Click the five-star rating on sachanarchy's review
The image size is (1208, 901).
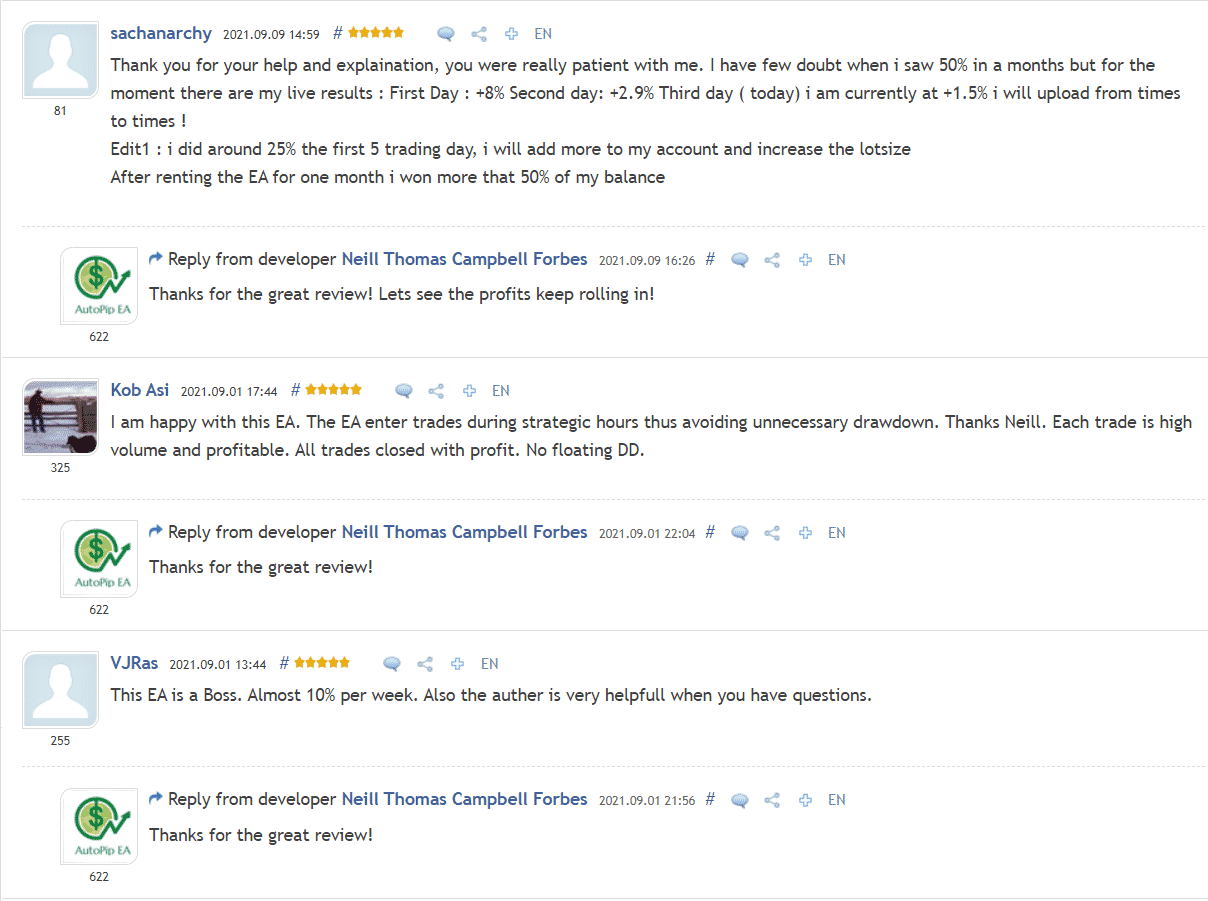coord(376,33)
